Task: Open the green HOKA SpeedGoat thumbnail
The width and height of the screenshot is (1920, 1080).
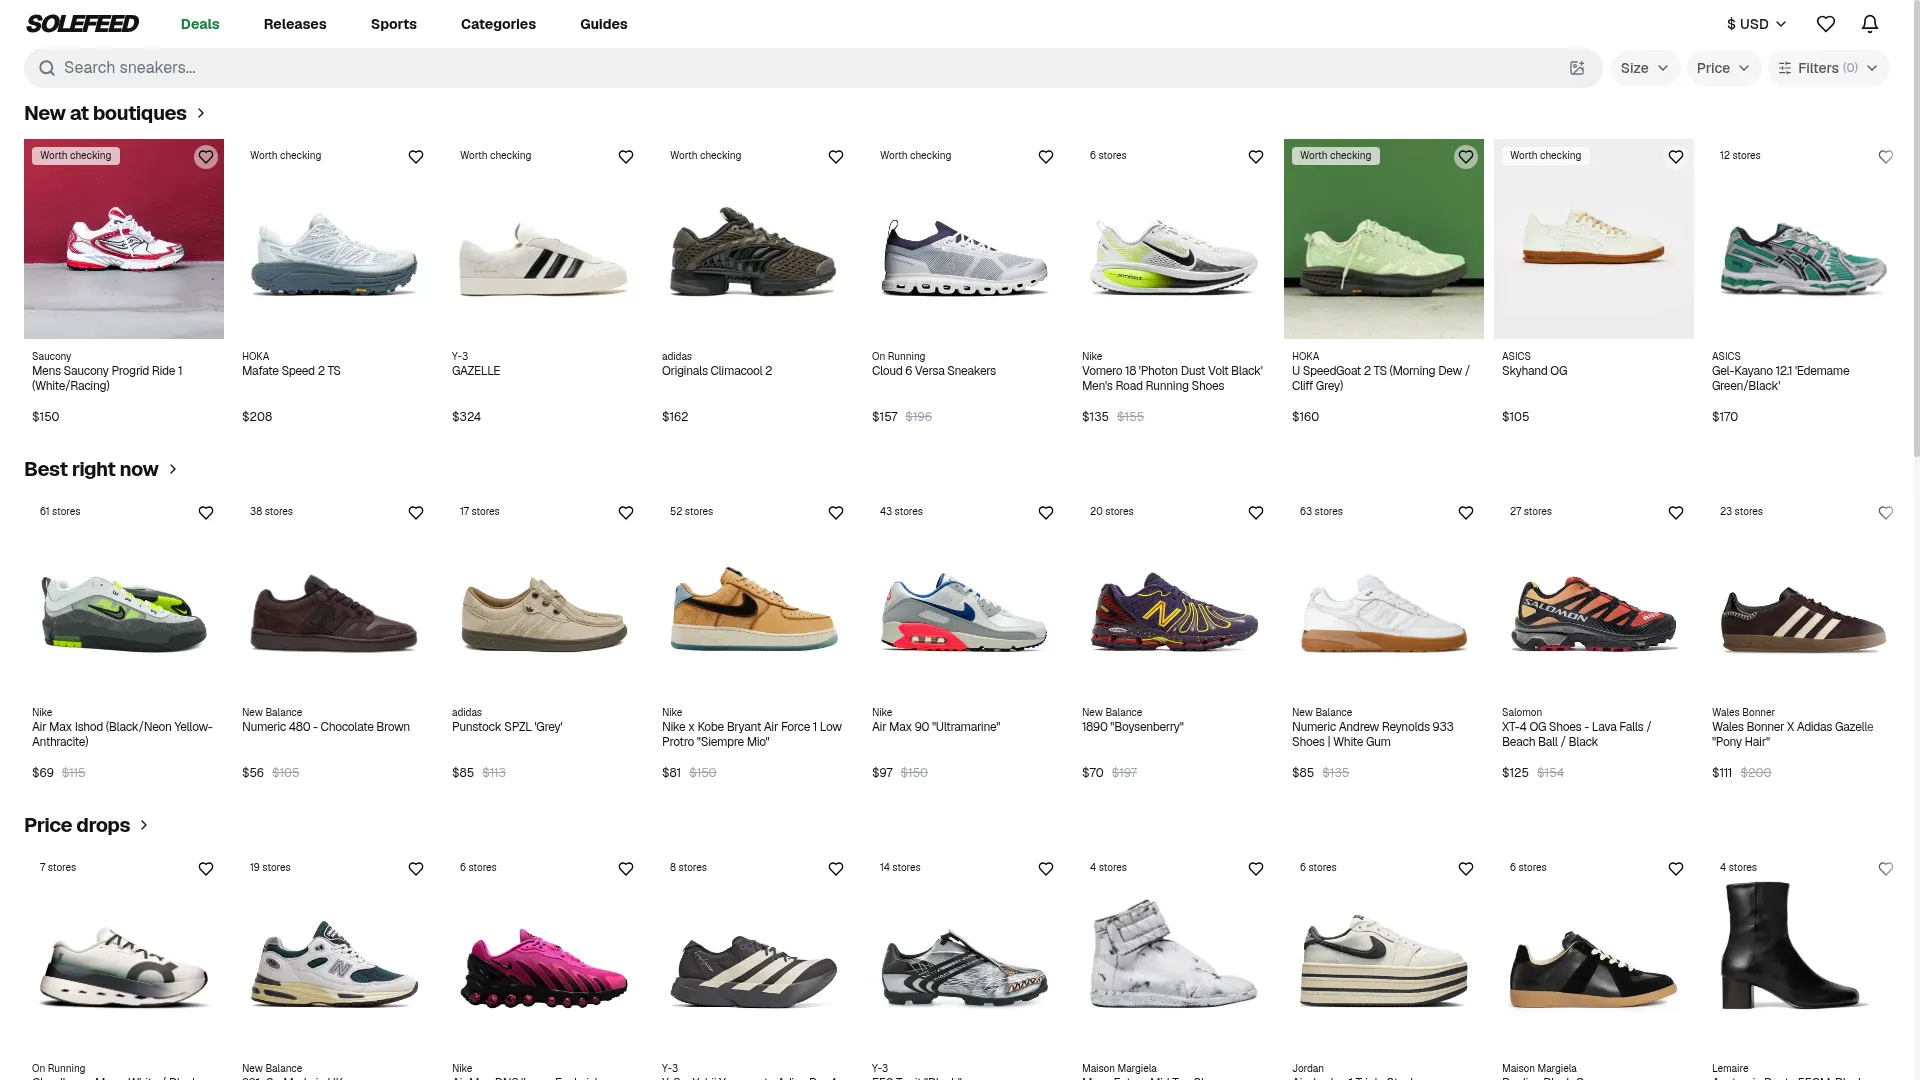Action: tap(1384, 239)
